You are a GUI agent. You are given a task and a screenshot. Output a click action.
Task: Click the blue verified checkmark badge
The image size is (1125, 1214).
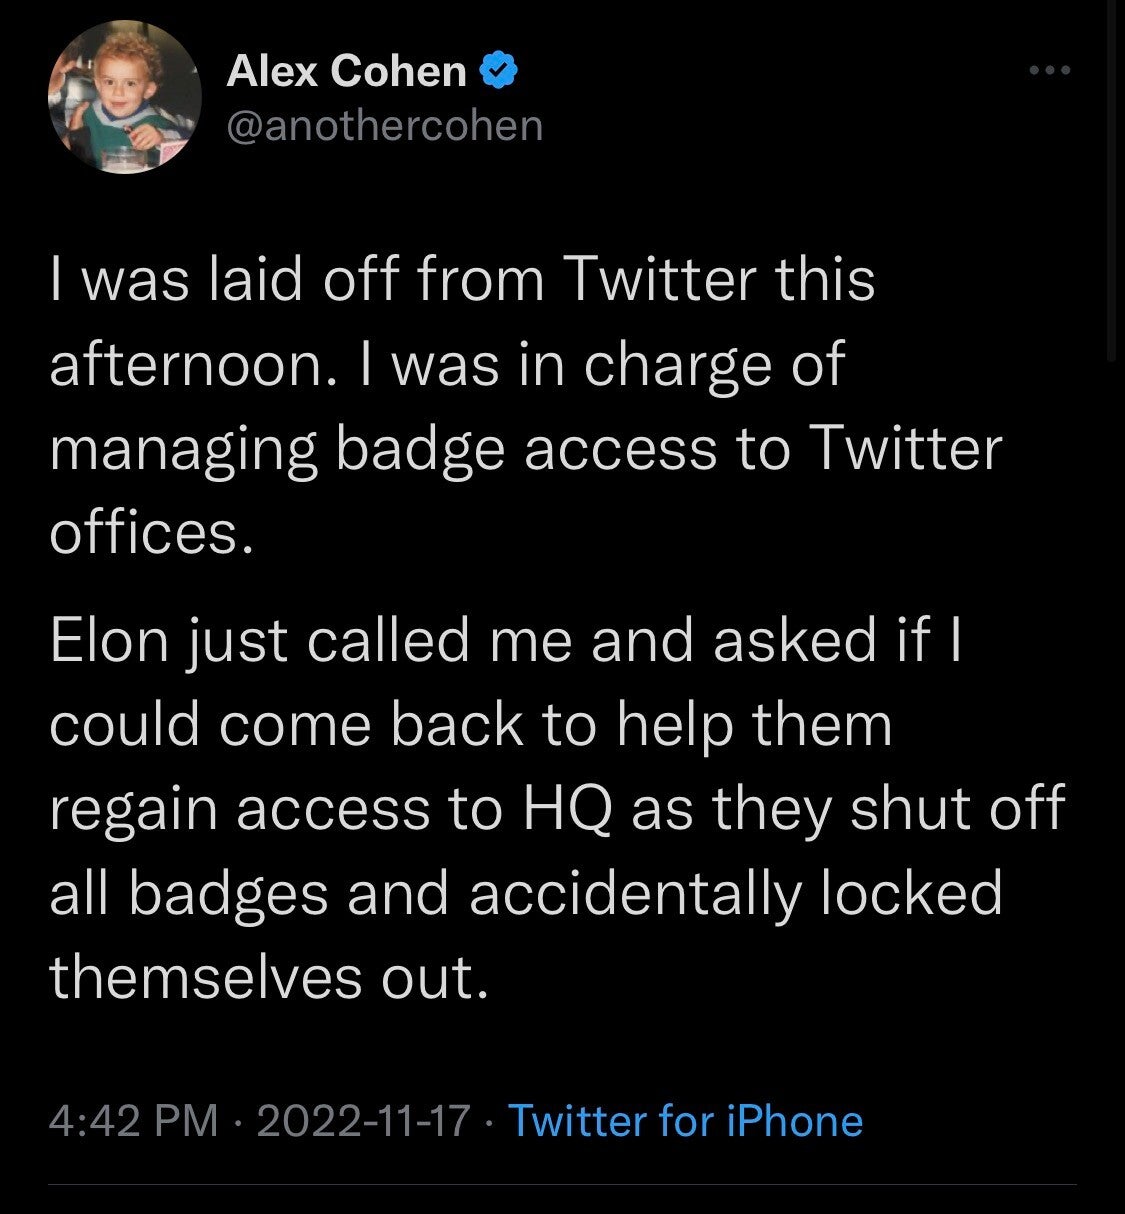click(499, 70)
